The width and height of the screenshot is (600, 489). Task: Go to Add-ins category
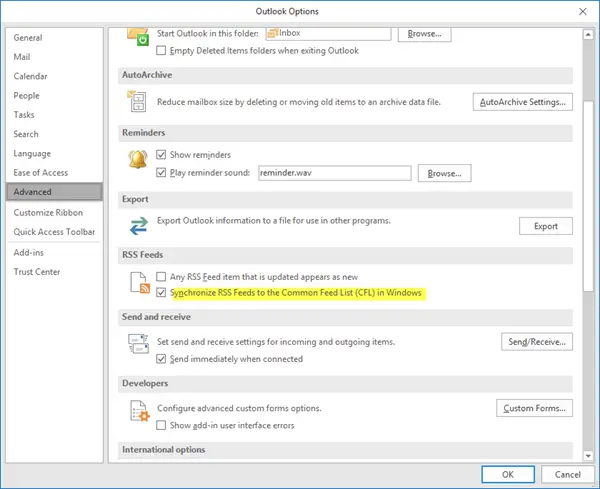coord(54,253)
